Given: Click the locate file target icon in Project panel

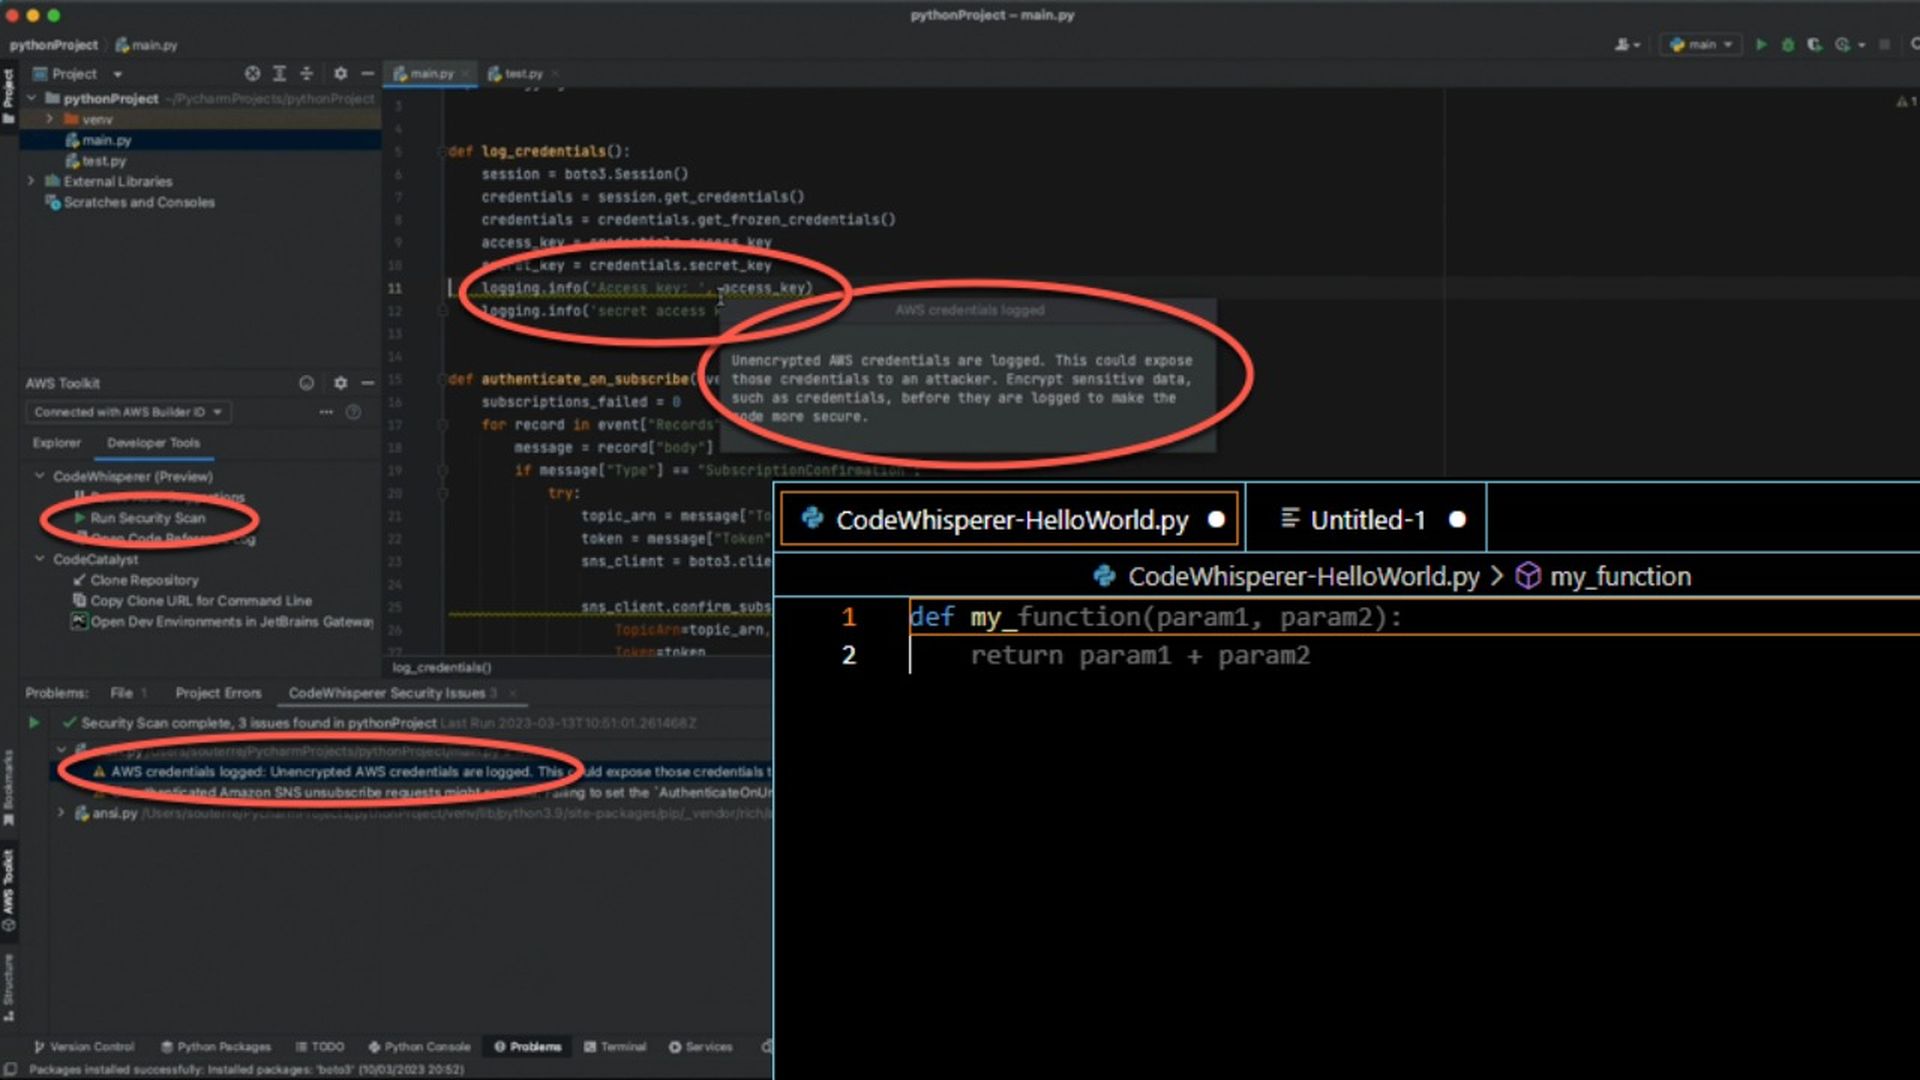Looking at the screenshot, I should point(252,74).
